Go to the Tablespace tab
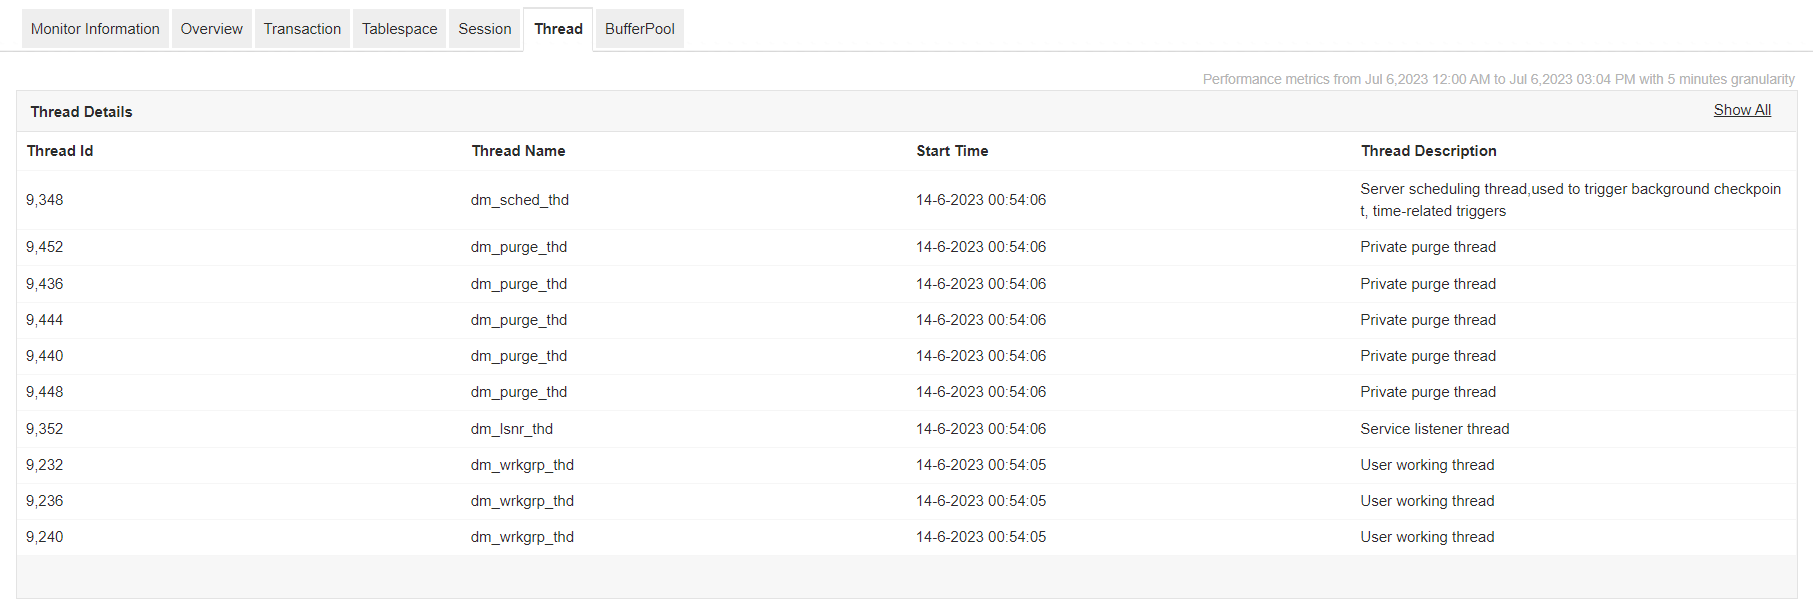Screen dimensions: 1816x612 [x=399, y=29]
